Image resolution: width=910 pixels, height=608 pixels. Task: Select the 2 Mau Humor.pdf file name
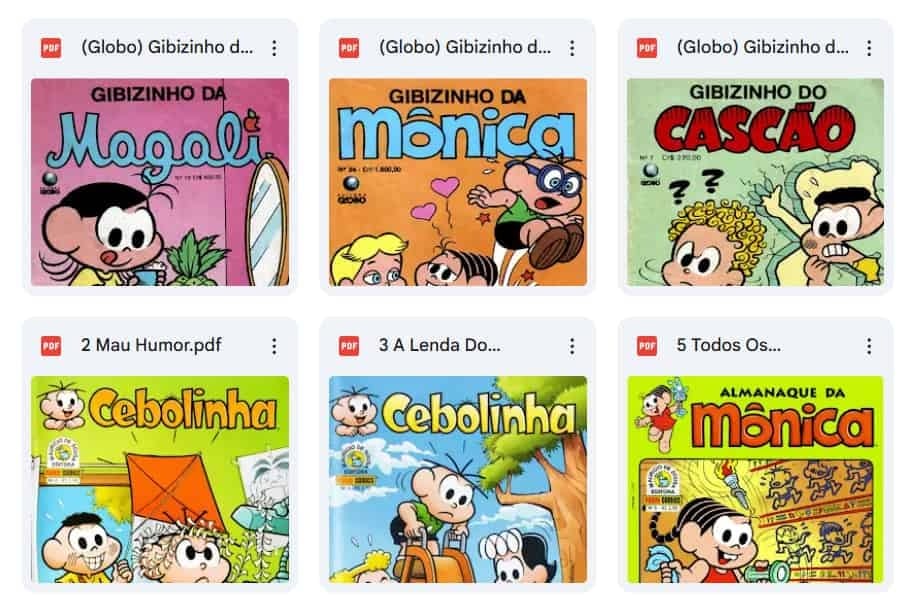point(151,345)
